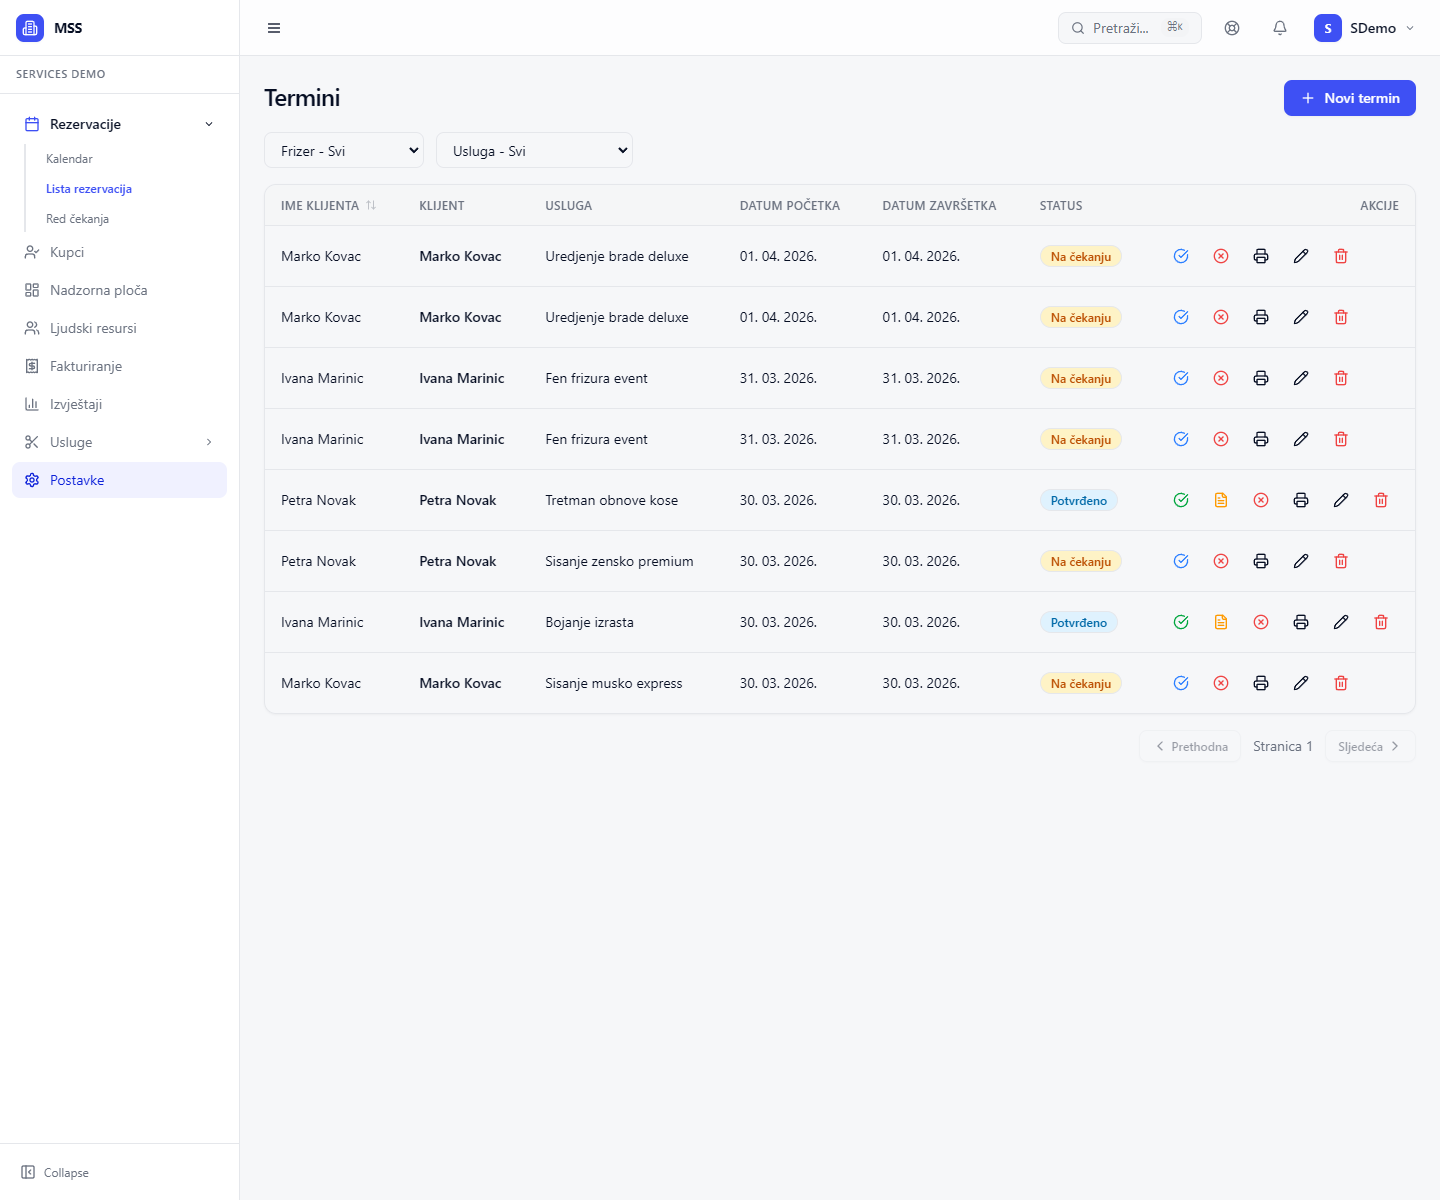Edit the Bojanje izrasta appointment
The height and width of the screenshot is (1200, 1440).
point(1341,622)
